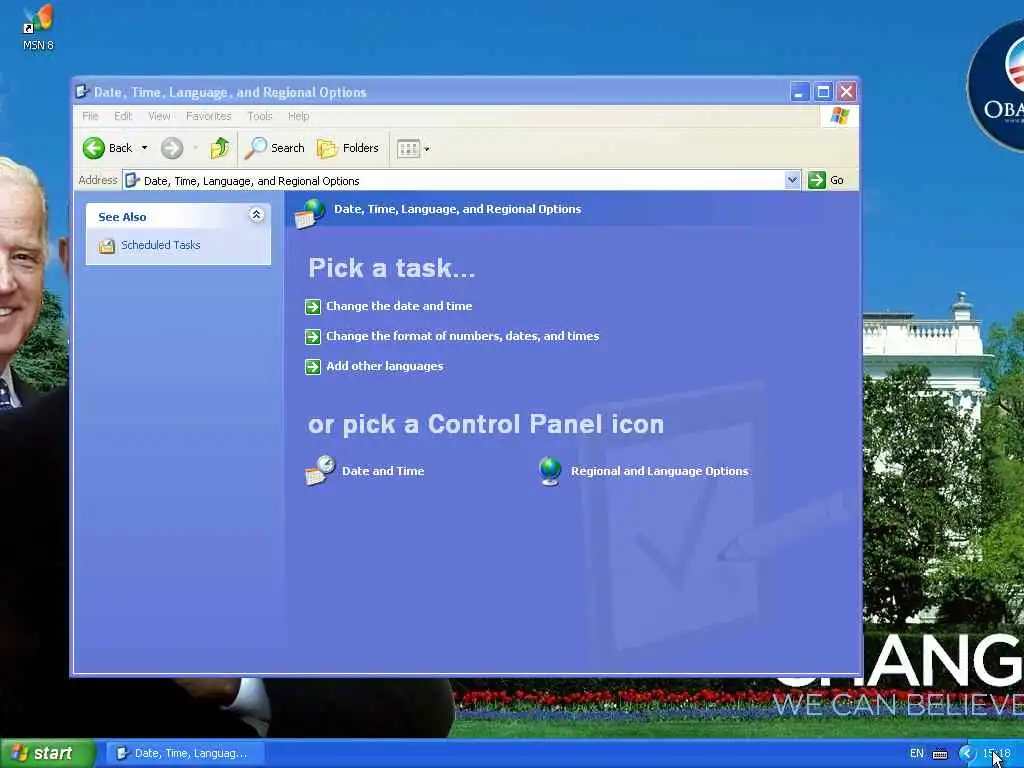Open the Date and Time control panel link
The width and height of the screenshot is (1024, 768).
pyautogui.click(x=383, y=471)
